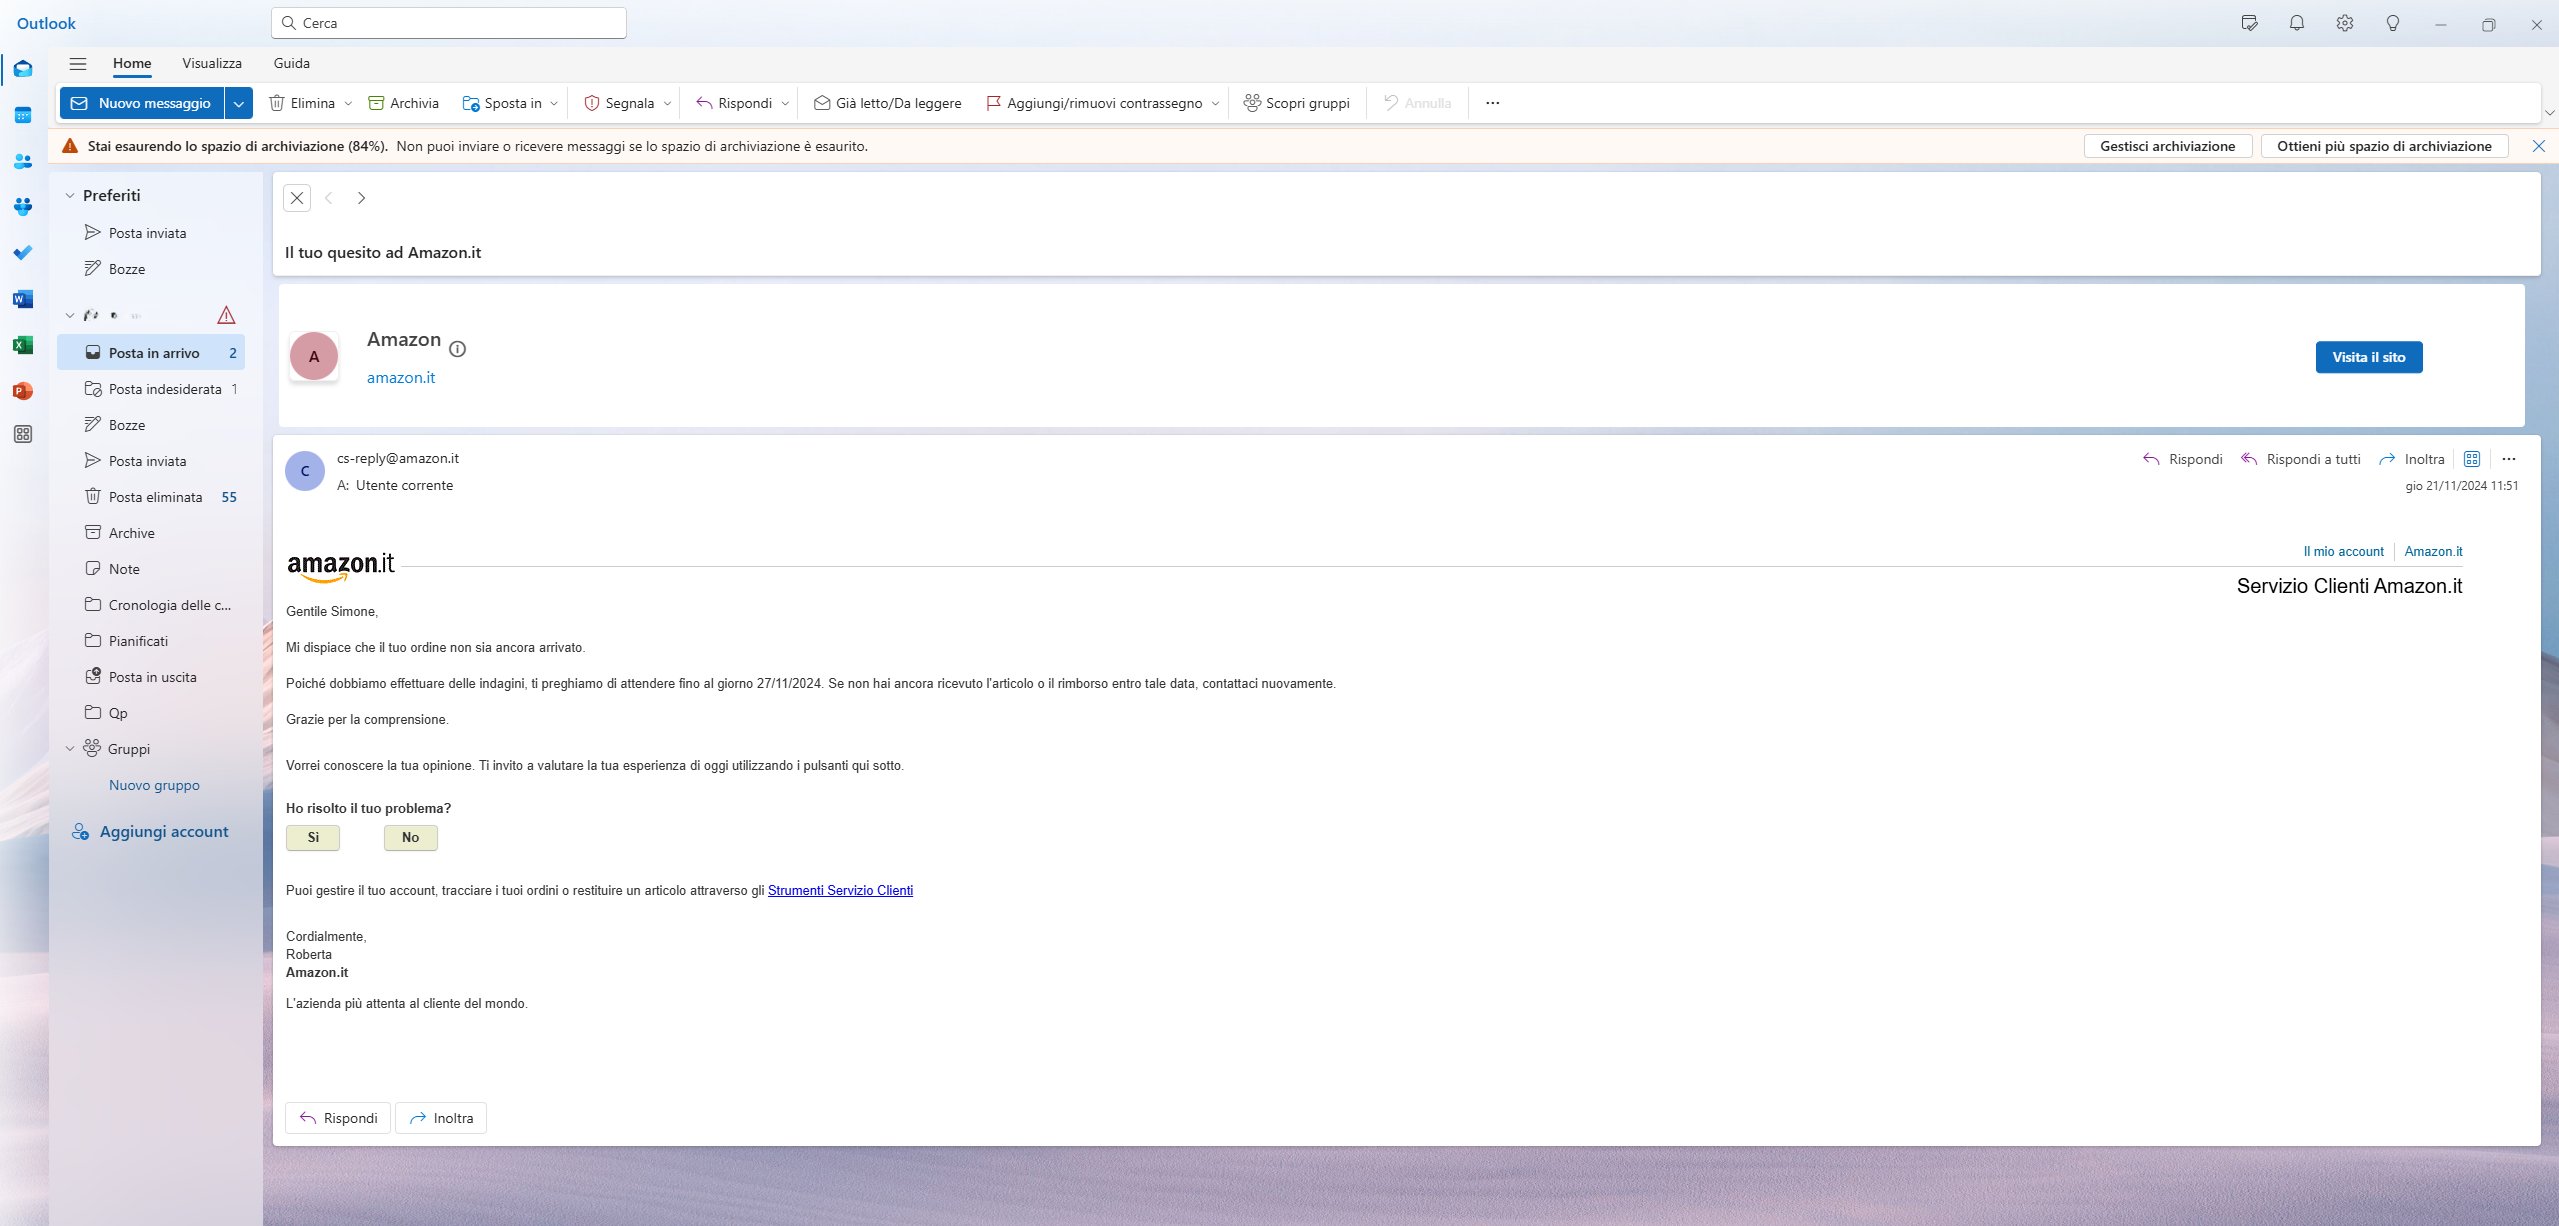Switch to the Home tab
The image size is (2559, 1226).
[x=132, y=63]
